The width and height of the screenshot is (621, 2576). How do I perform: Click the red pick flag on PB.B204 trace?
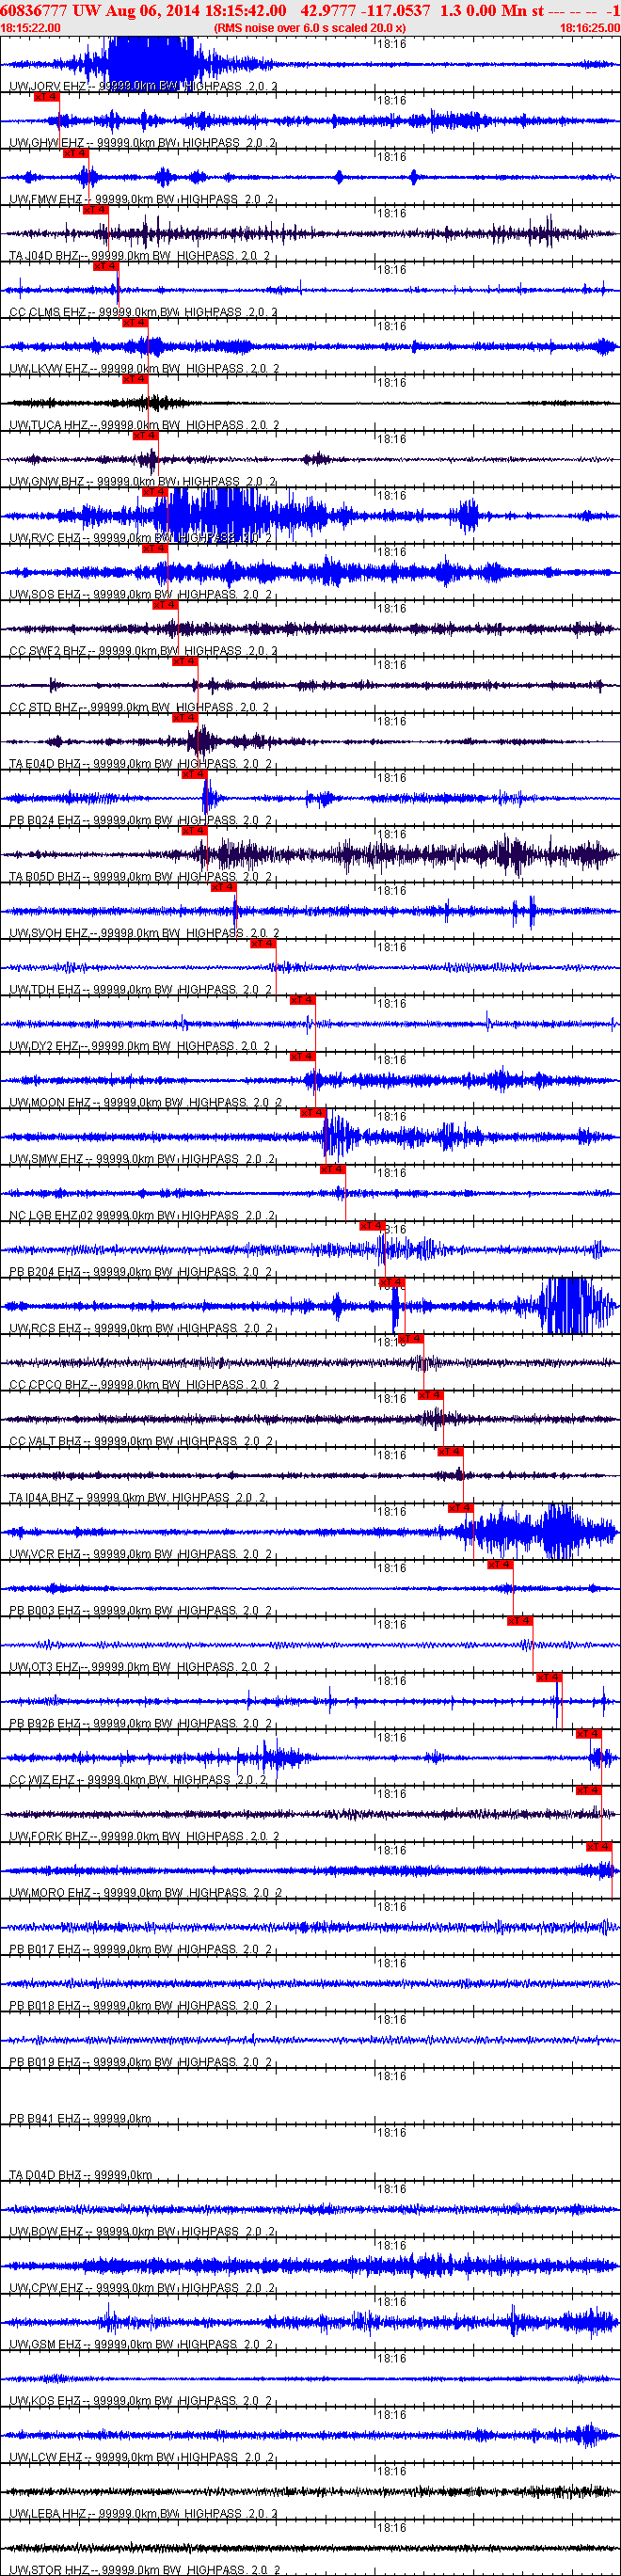(x=372, y=1226)
